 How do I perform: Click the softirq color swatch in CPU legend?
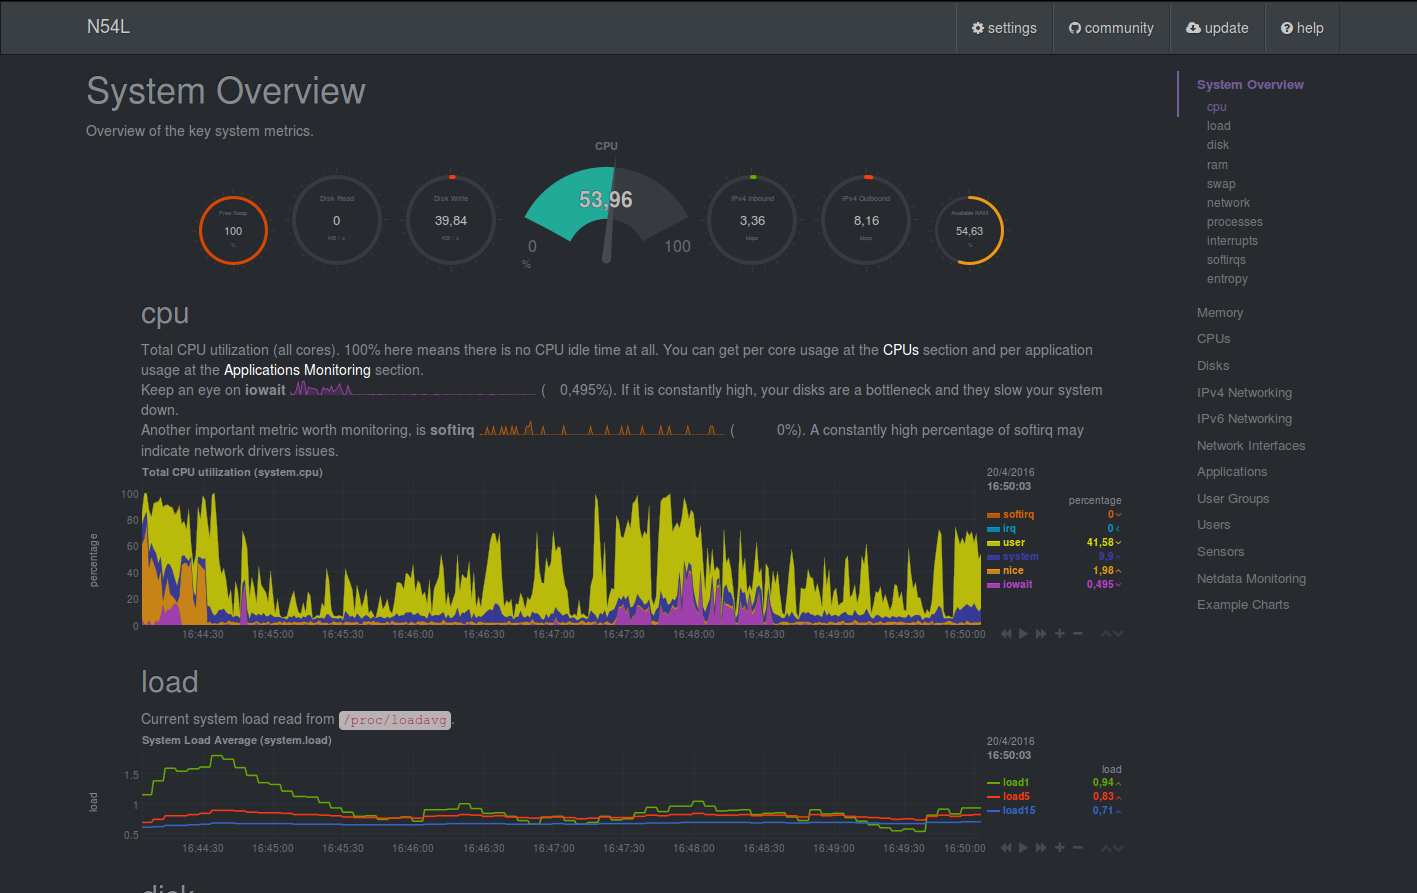click(994, 514)
